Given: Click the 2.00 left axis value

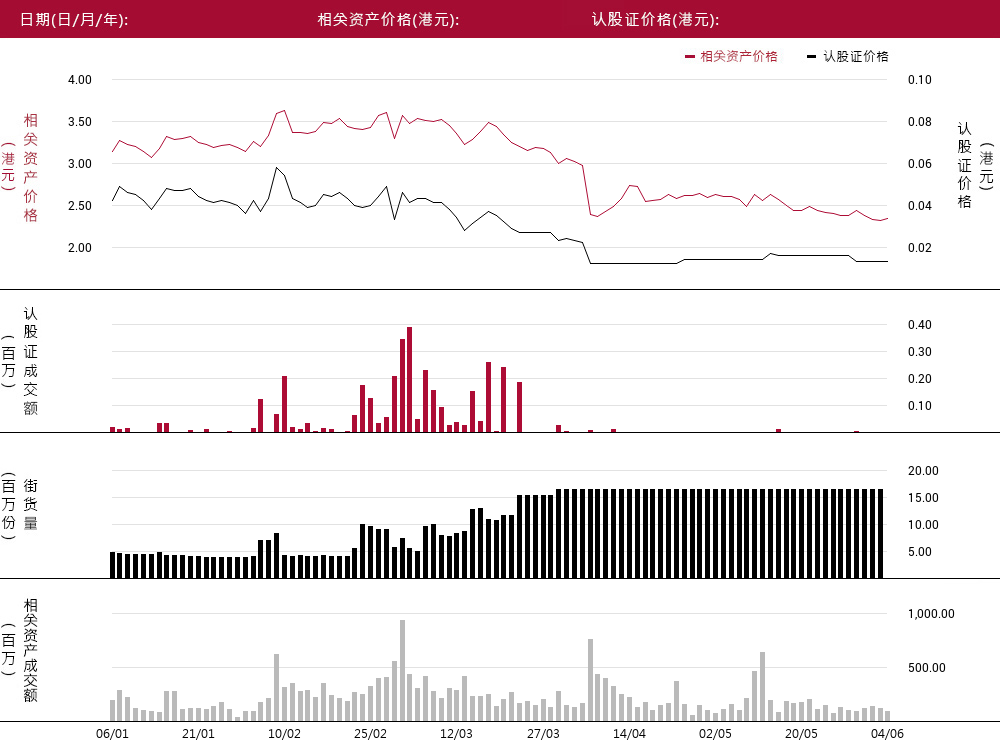Looking at the screenshot, I should coord(80,248).
